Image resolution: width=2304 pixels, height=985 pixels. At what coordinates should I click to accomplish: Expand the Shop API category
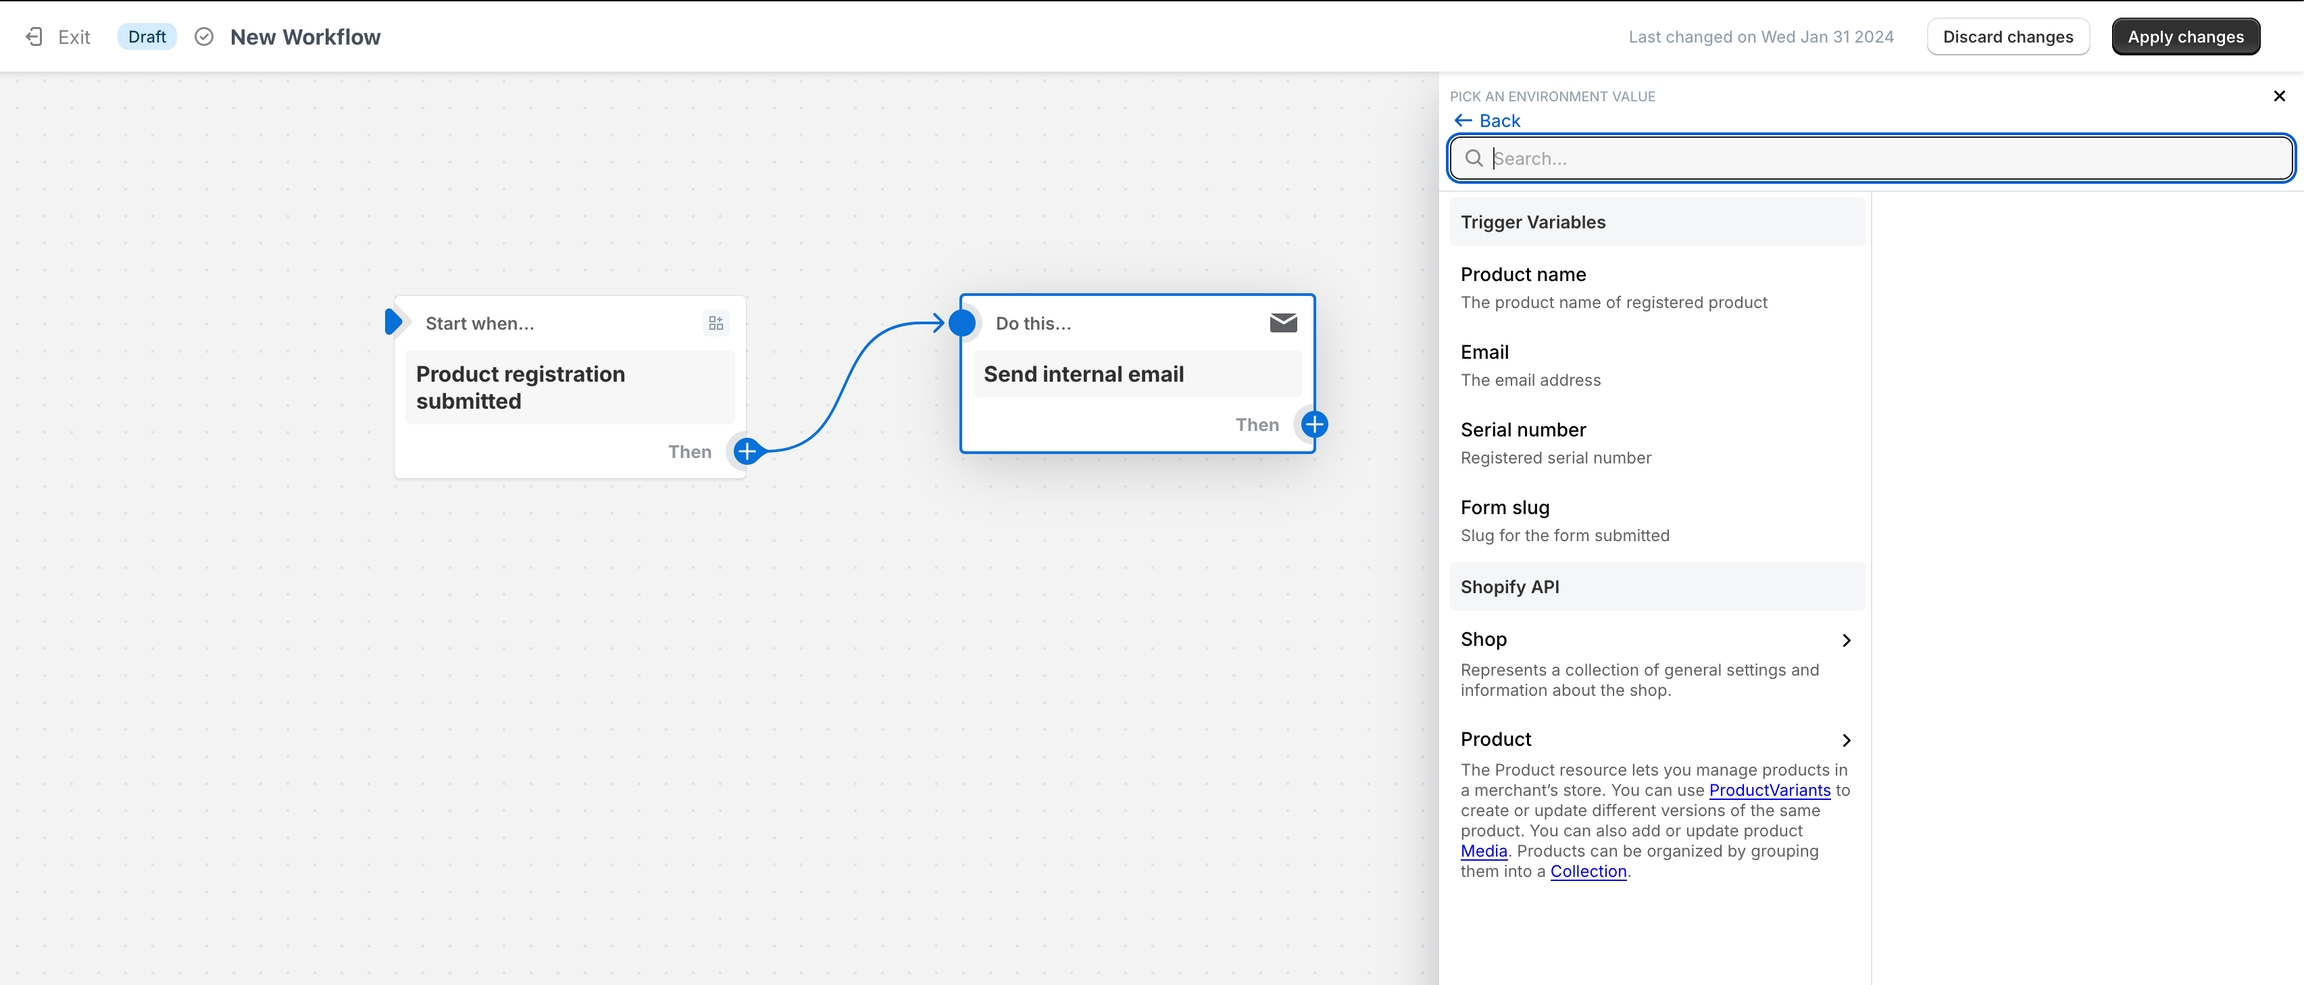click(1655, 640)
